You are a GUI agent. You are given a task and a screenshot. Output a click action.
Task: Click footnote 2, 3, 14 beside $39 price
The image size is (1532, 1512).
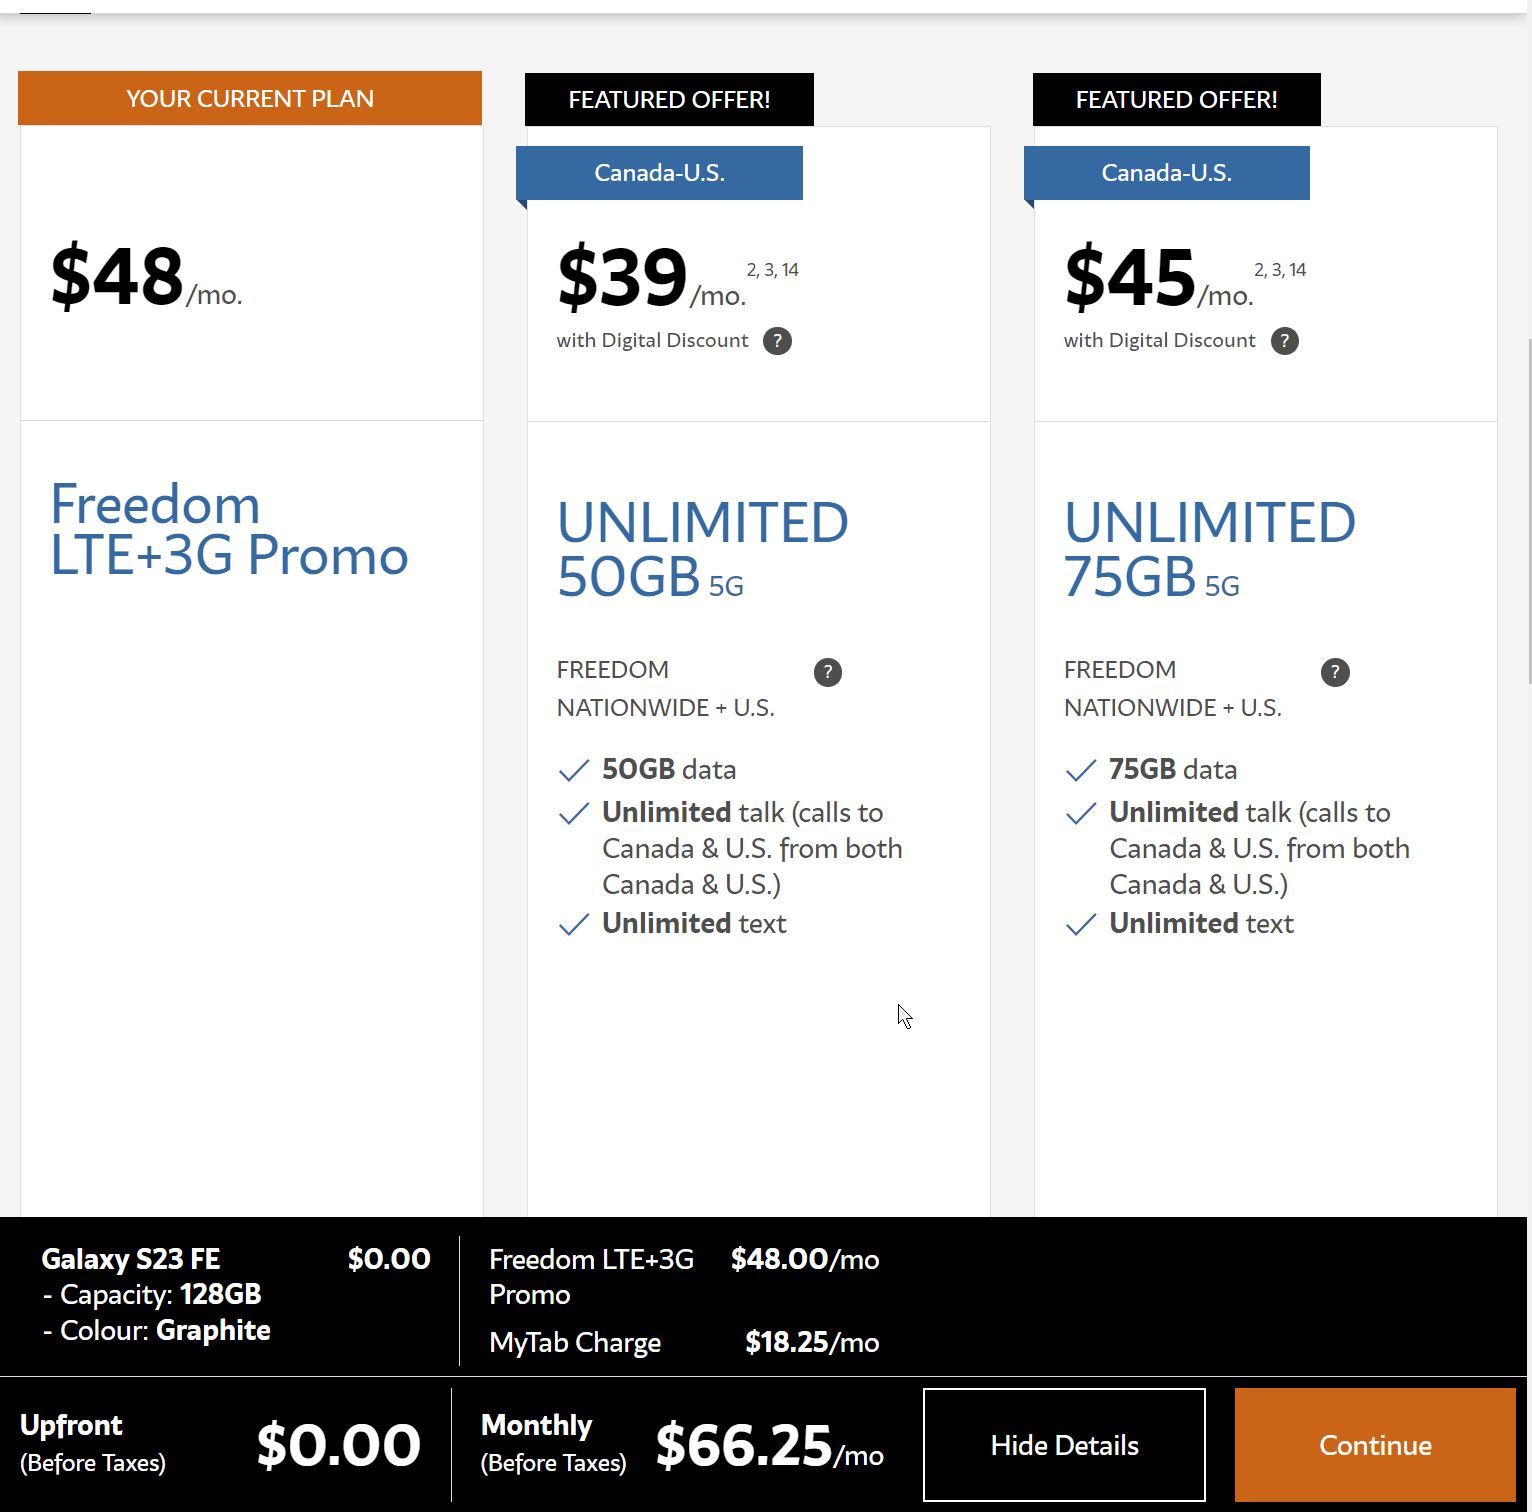[772, 270]
